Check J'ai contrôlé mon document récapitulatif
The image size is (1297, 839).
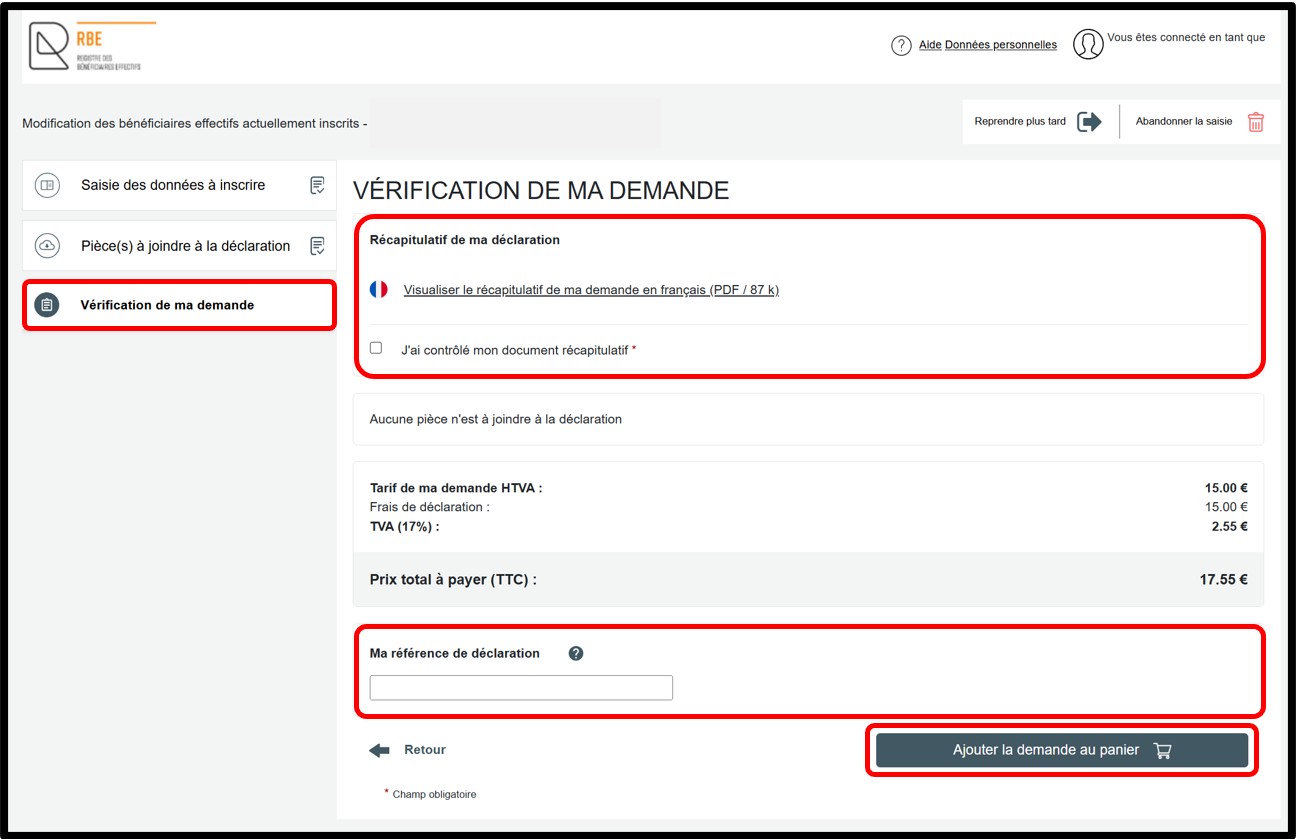point(376,348)
